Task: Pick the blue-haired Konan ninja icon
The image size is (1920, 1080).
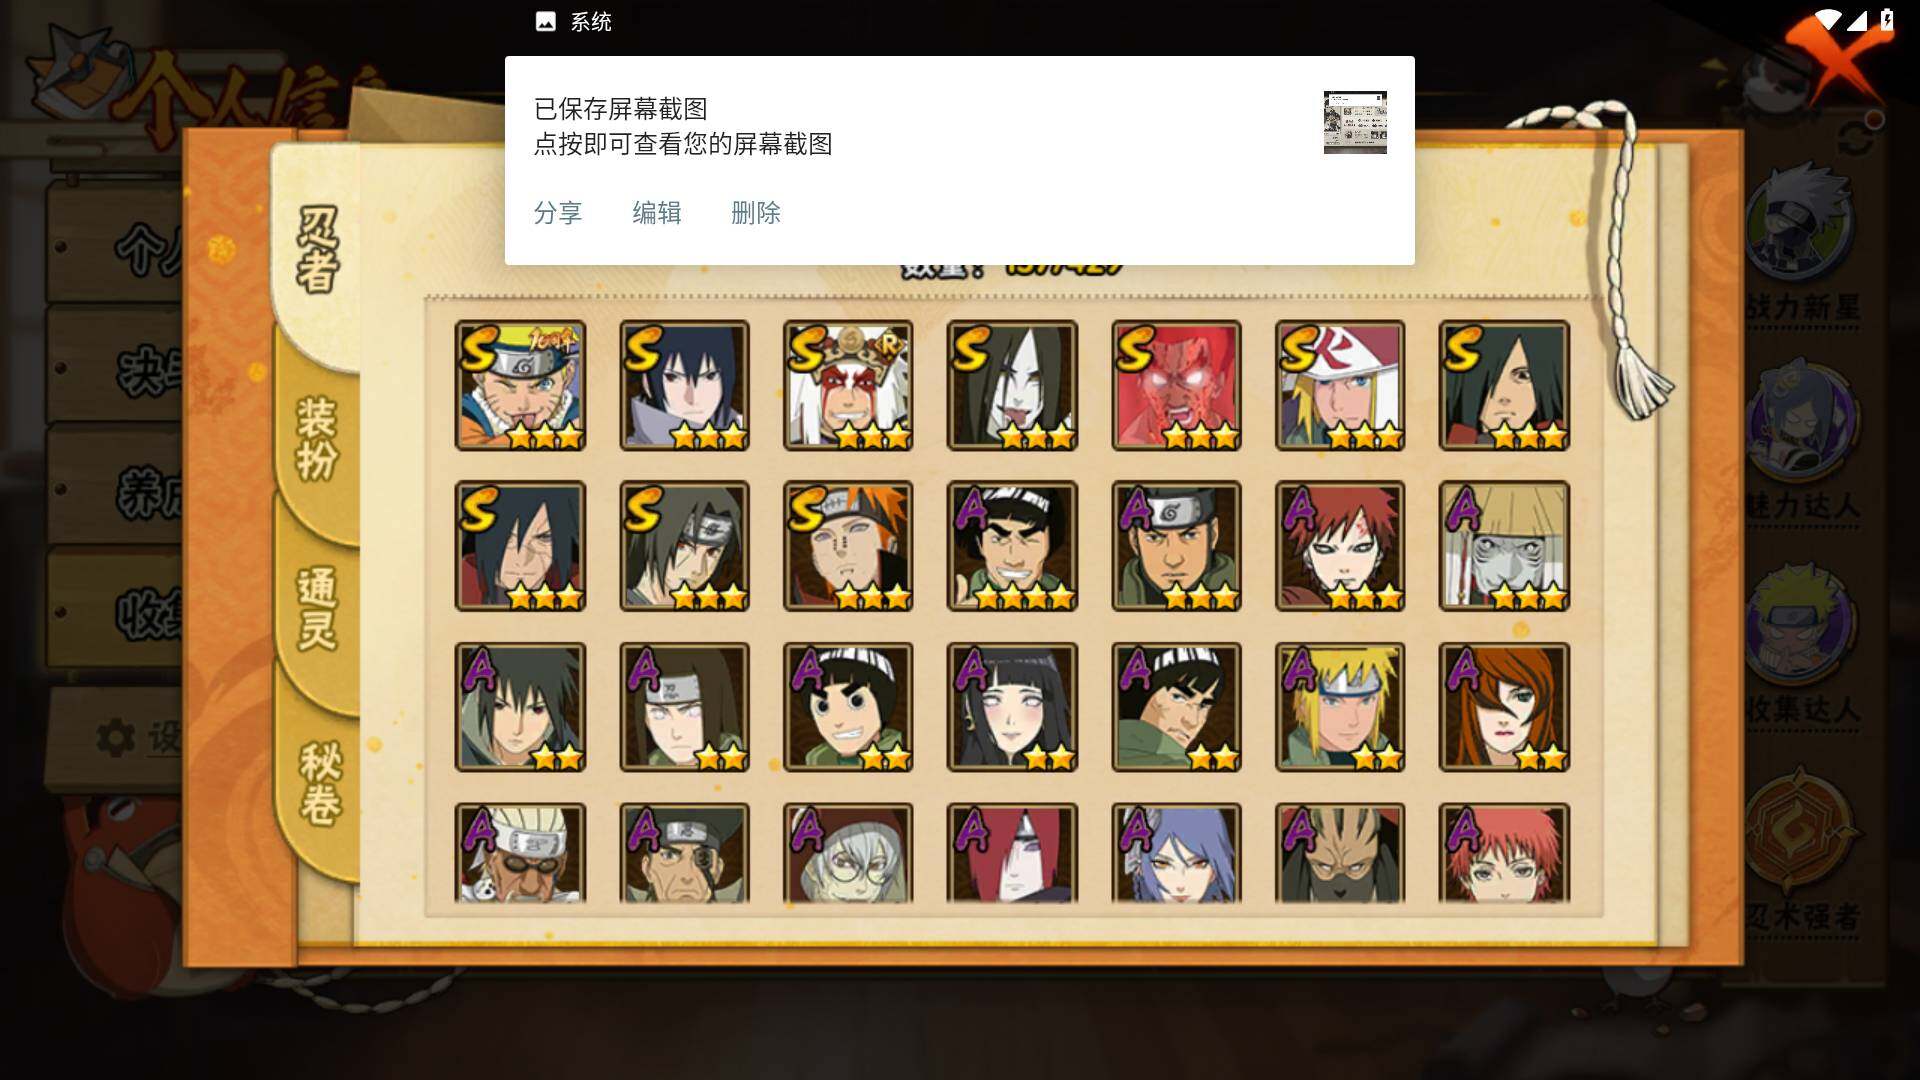Action: (1176, 853)
